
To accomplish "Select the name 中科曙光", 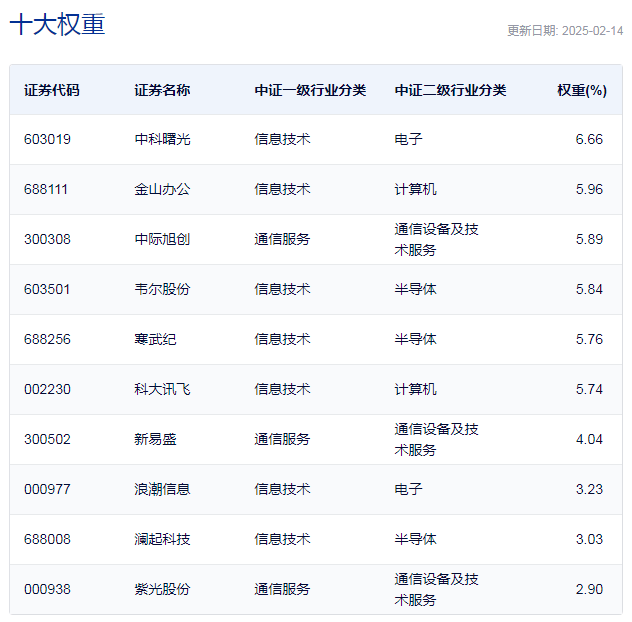I will (162, 139).
